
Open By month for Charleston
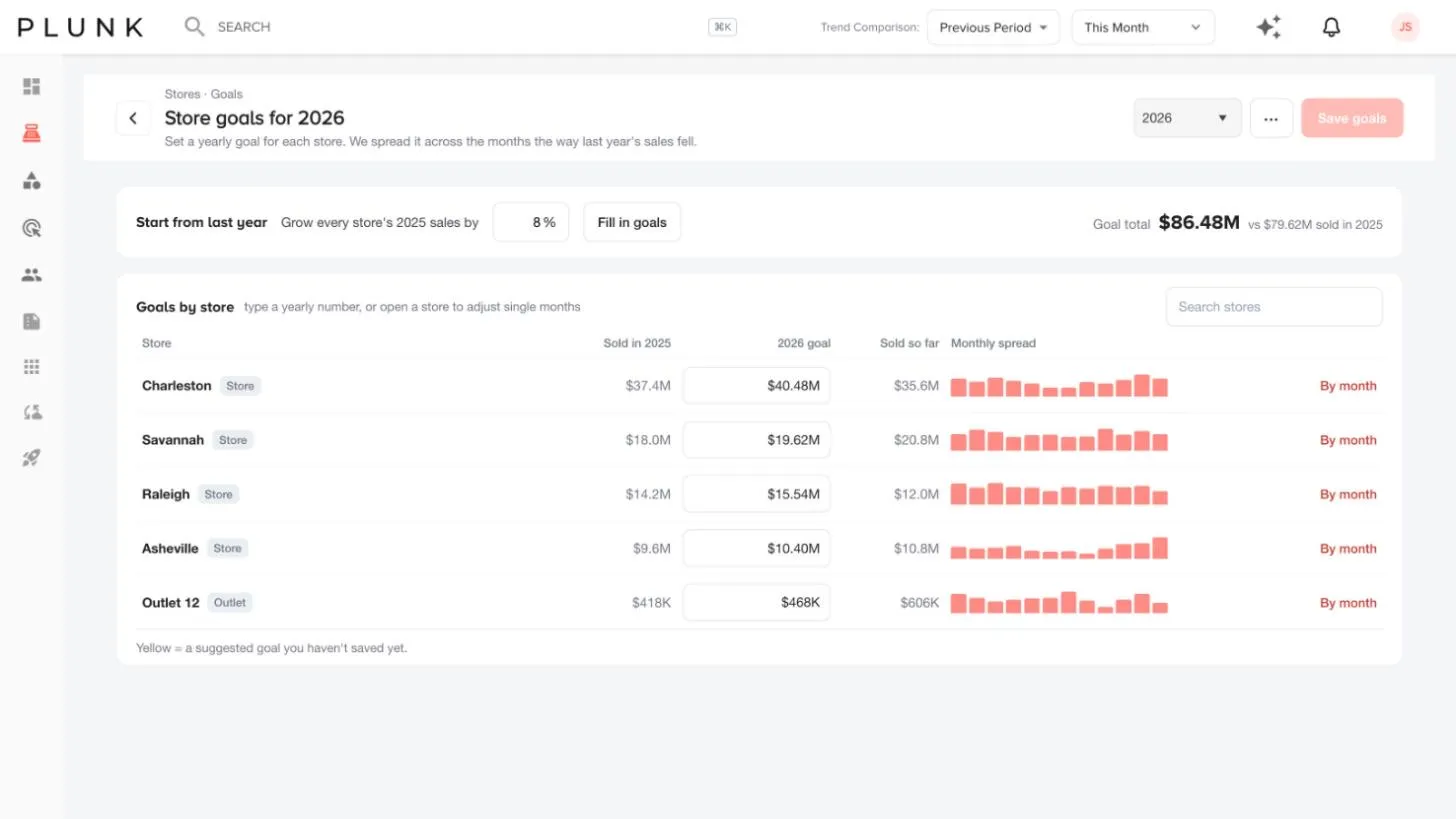1348,386
